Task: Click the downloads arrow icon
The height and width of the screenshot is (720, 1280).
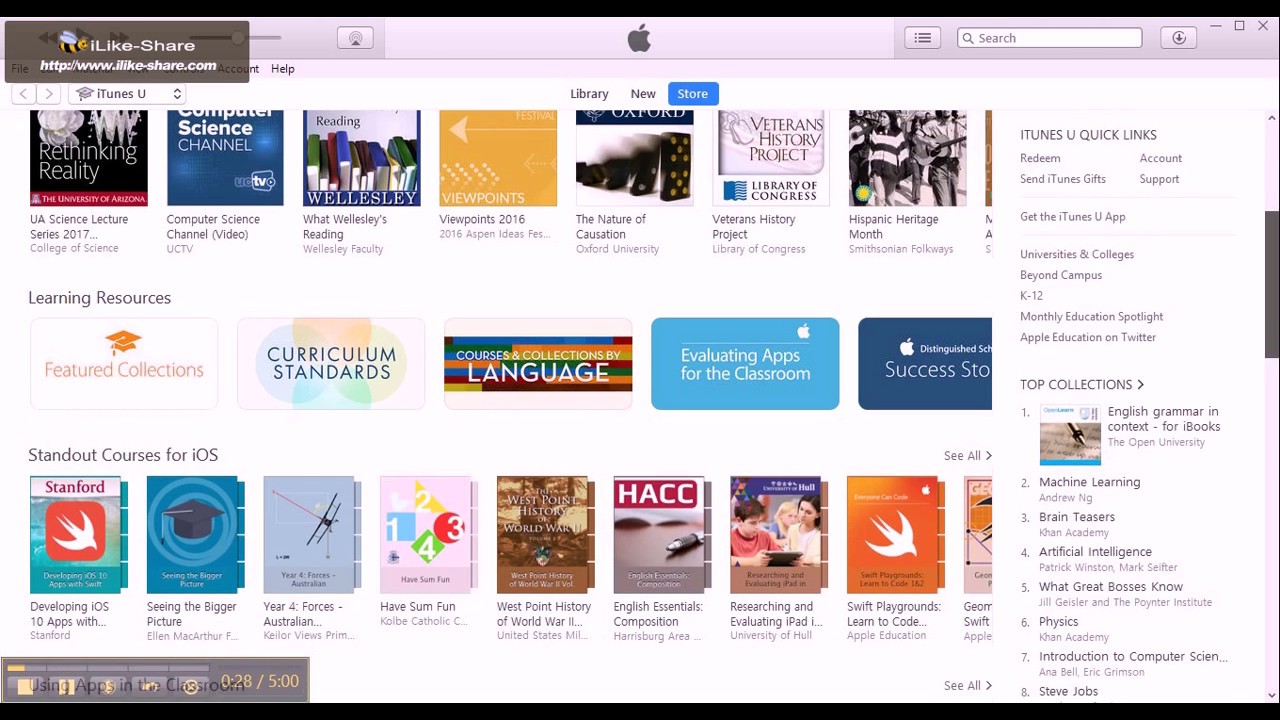Action: (1179, 38)
